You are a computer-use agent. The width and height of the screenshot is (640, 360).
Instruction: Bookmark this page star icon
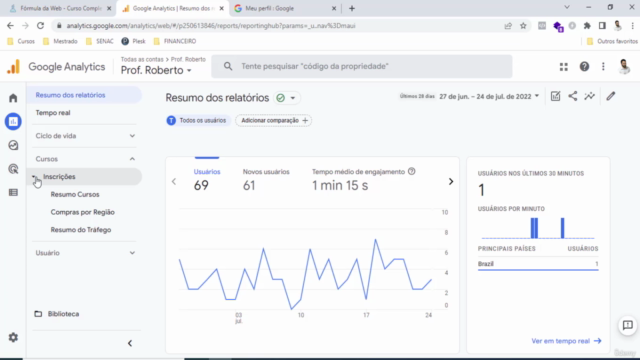(523, 26)
